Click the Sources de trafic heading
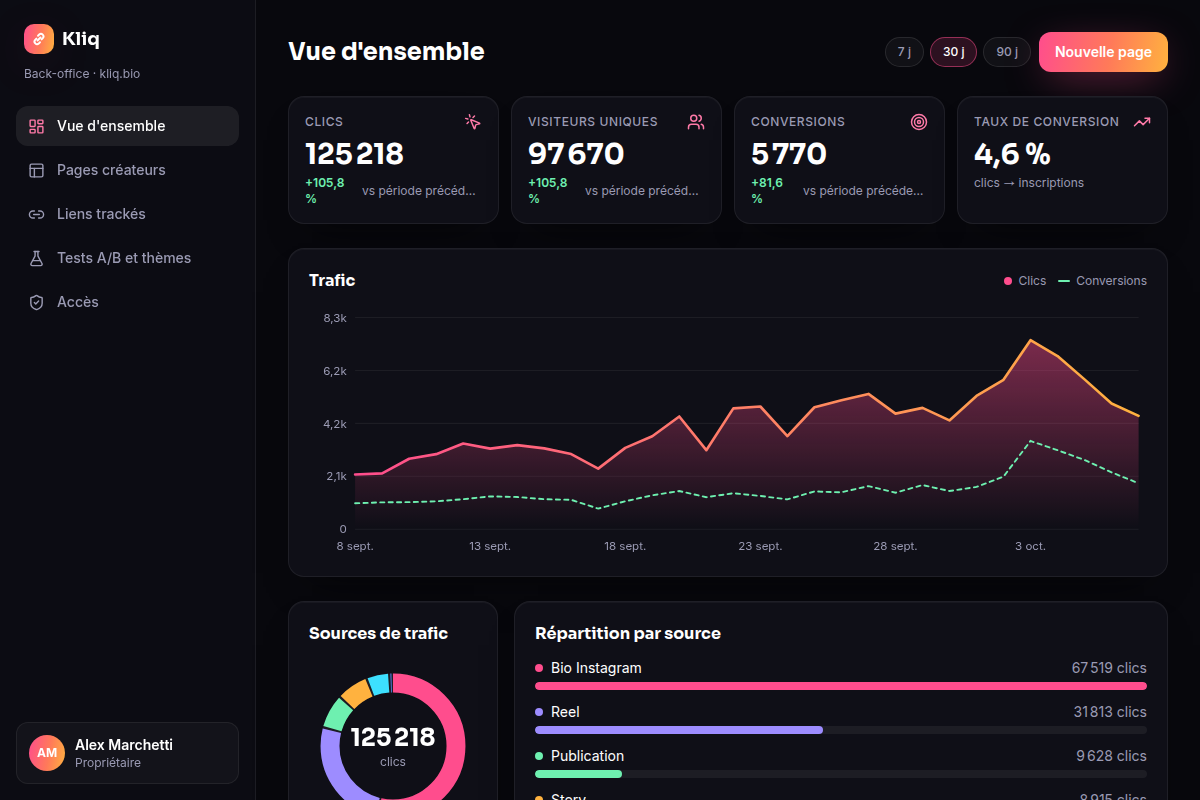This screenshot has height=800, width=1200. pos(378,633)
